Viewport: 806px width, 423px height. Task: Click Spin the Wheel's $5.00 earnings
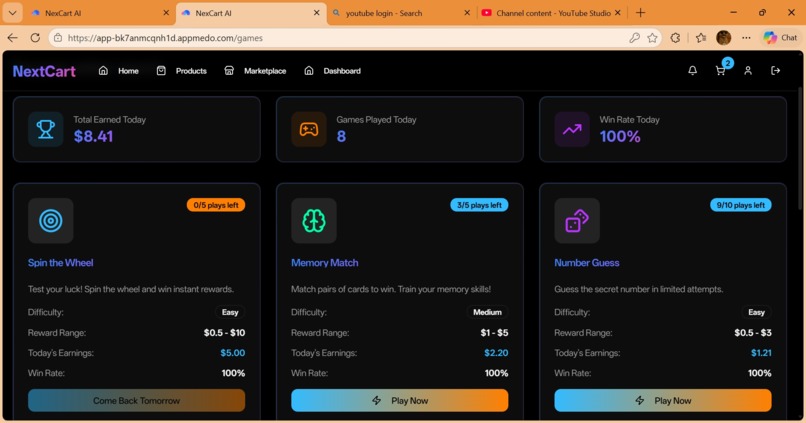(x=233, y=353)
